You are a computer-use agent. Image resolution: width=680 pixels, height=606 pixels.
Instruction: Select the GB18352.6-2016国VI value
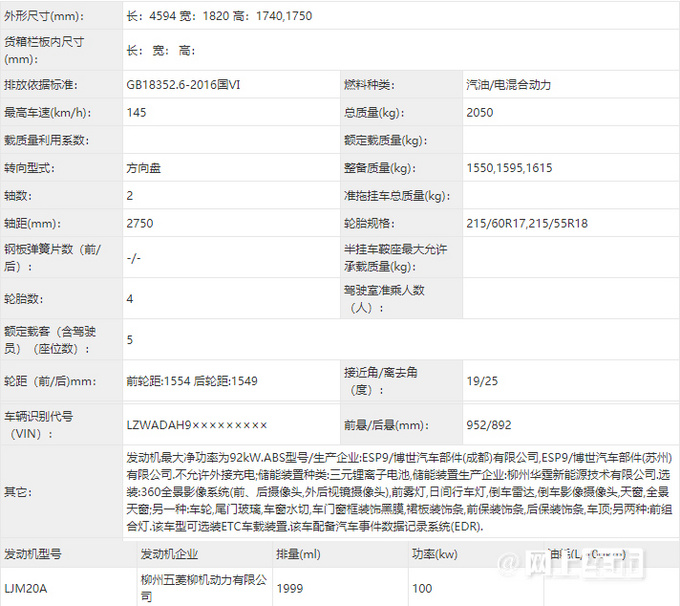tap(183, 85)
